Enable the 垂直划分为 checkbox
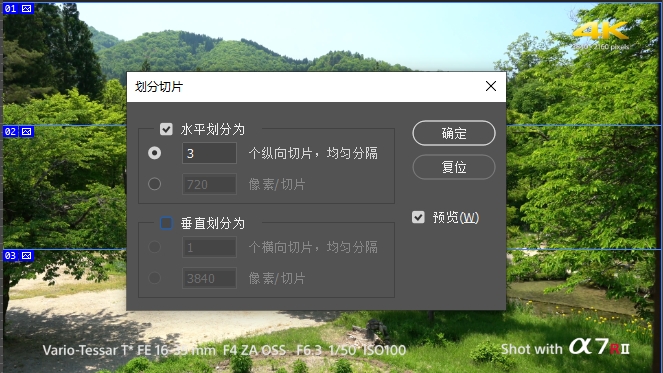663x373 pixels. (x=166, y=223)
